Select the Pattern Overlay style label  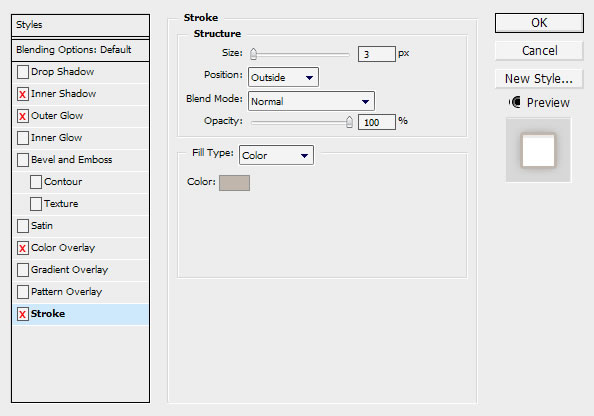tap(66, 292)
